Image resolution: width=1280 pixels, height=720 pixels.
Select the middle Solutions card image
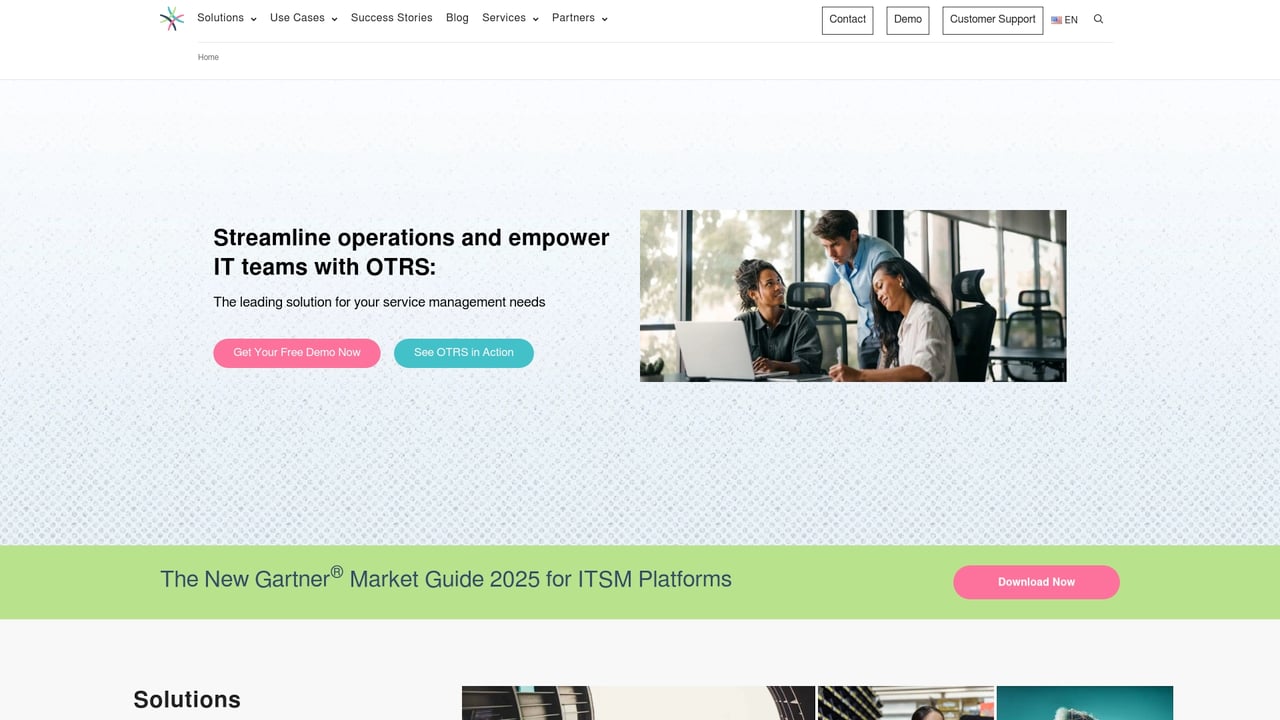[905, 703]
